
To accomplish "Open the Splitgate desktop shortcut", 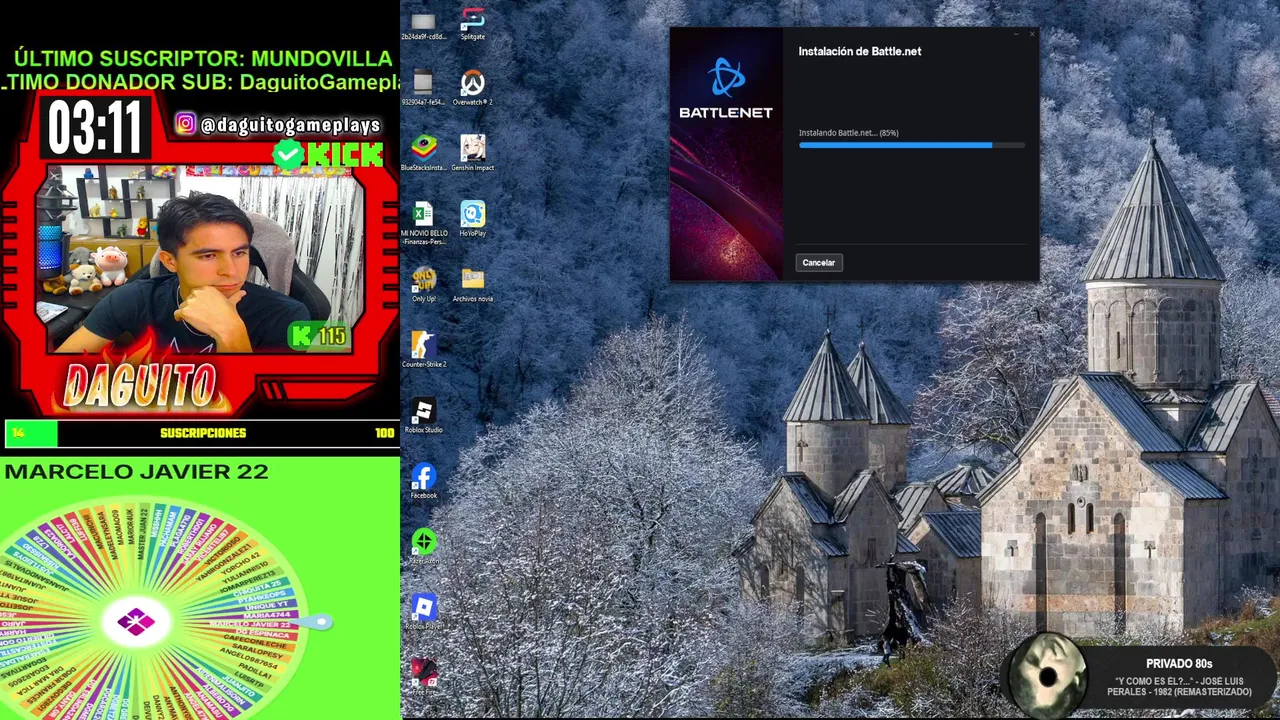I will [x=472, y=25].
